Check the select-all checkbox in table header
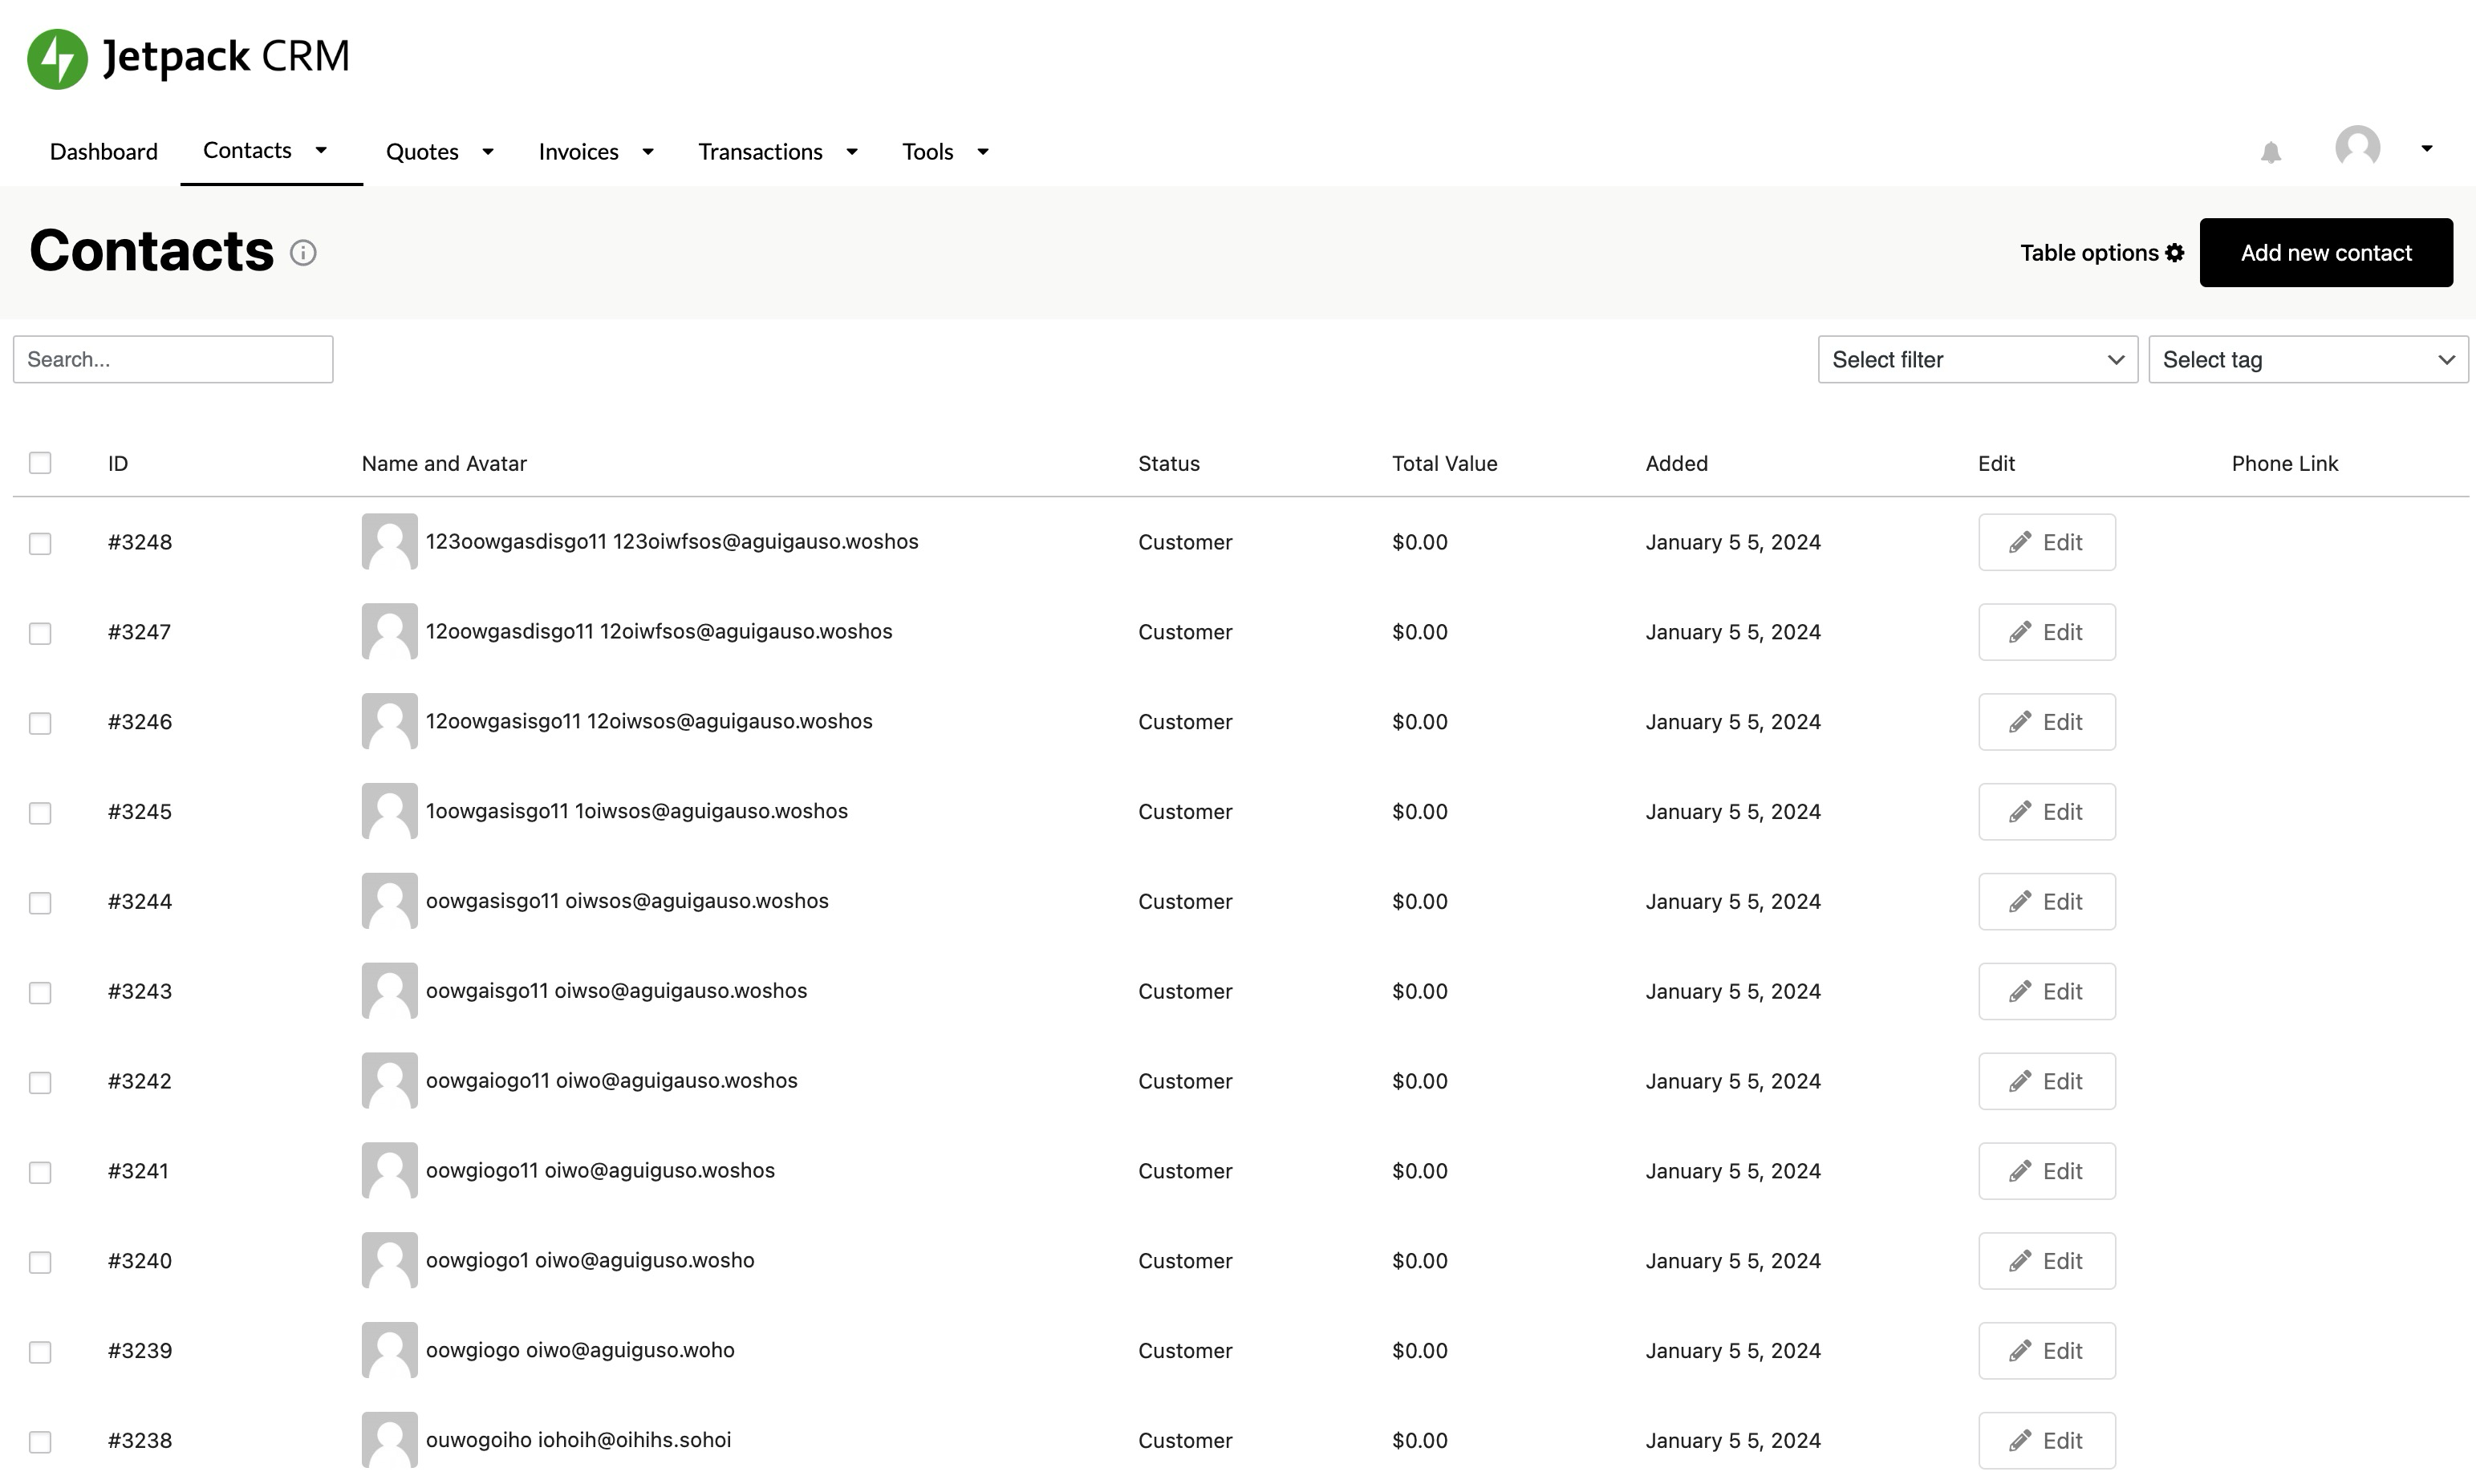The image size is (2476, 1484). click(40, 462)
